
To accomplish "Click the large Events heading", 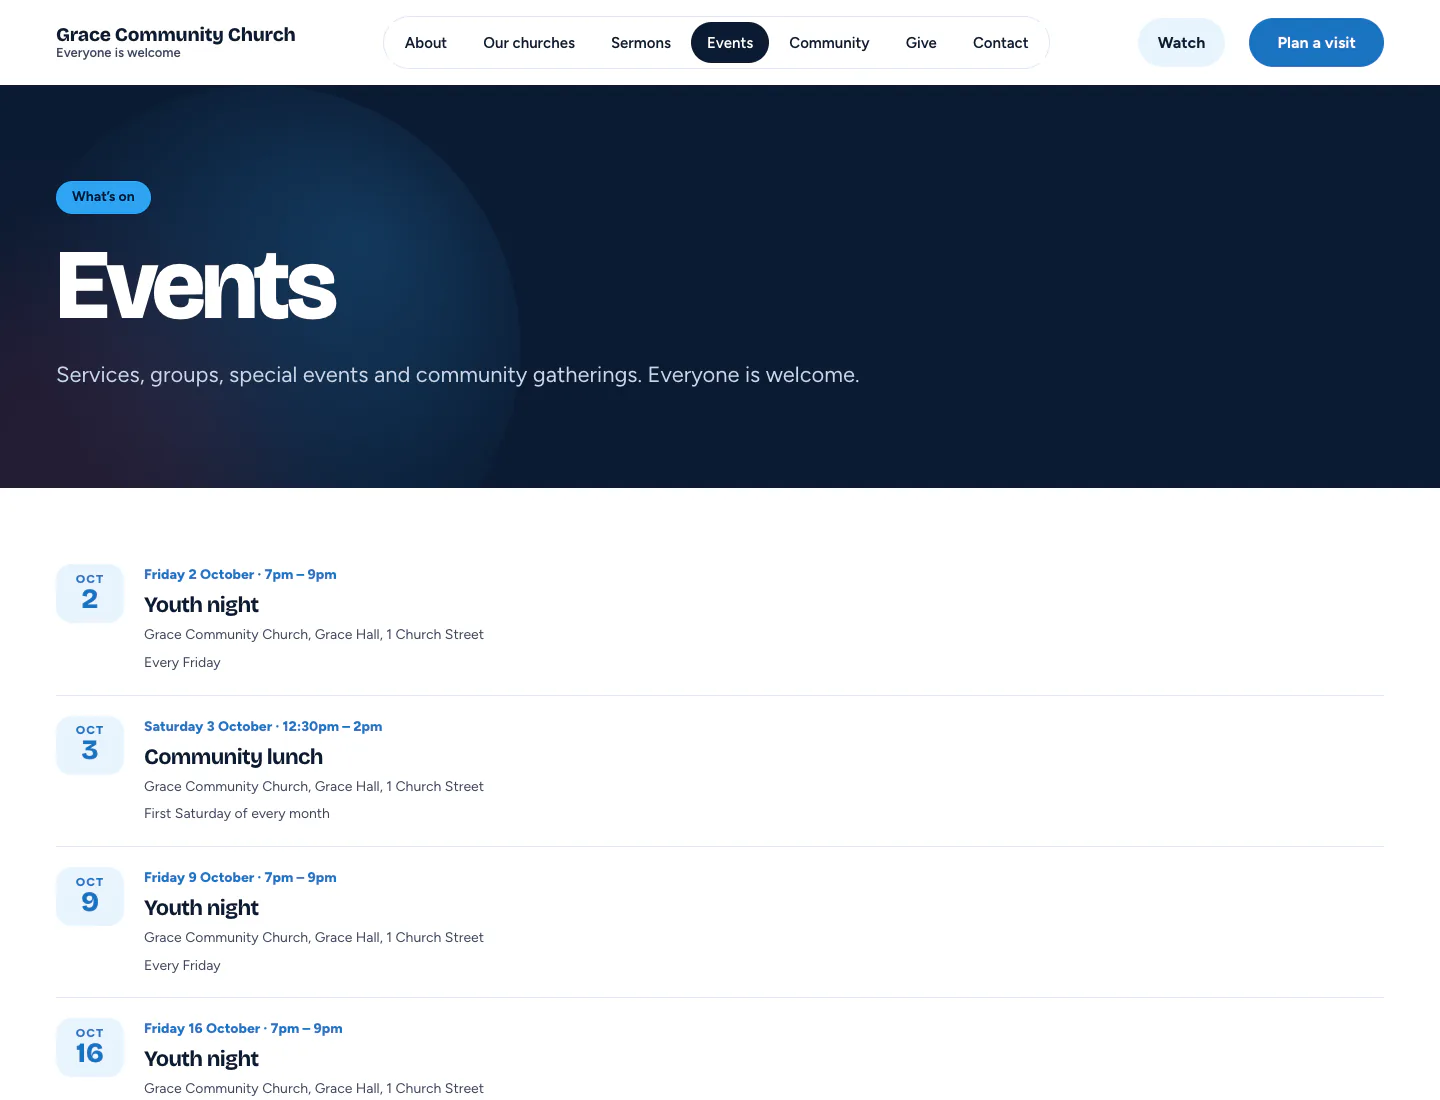I will coord(196,287).
